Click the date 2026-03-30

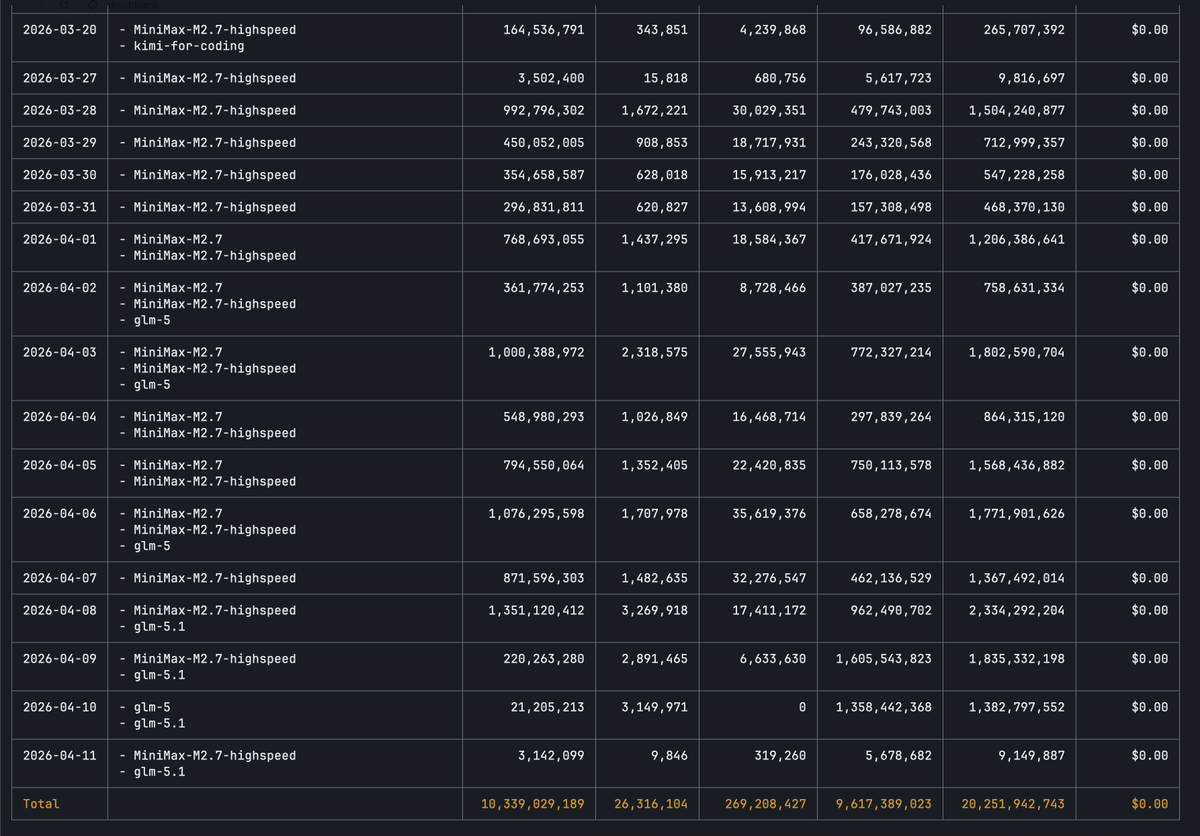coord(60,175)
